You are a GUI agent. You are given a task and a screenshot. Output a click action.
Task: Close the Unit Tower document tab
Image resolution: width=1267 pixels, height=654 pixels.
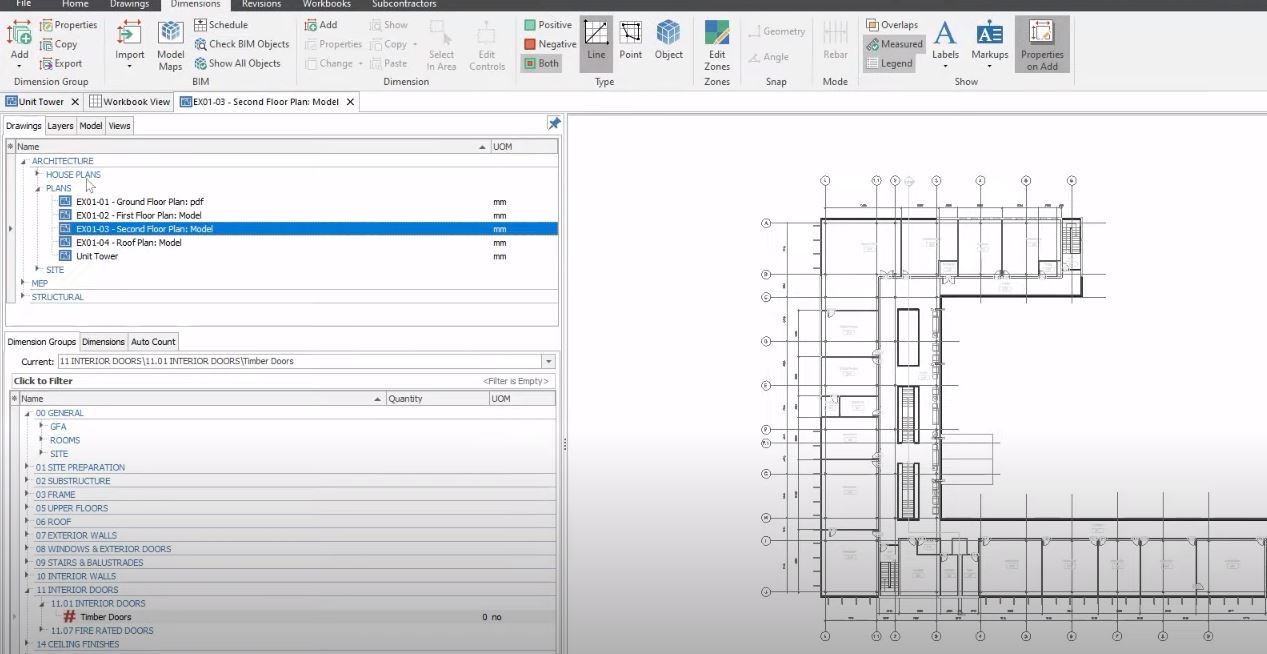click(x=75, y=102)
